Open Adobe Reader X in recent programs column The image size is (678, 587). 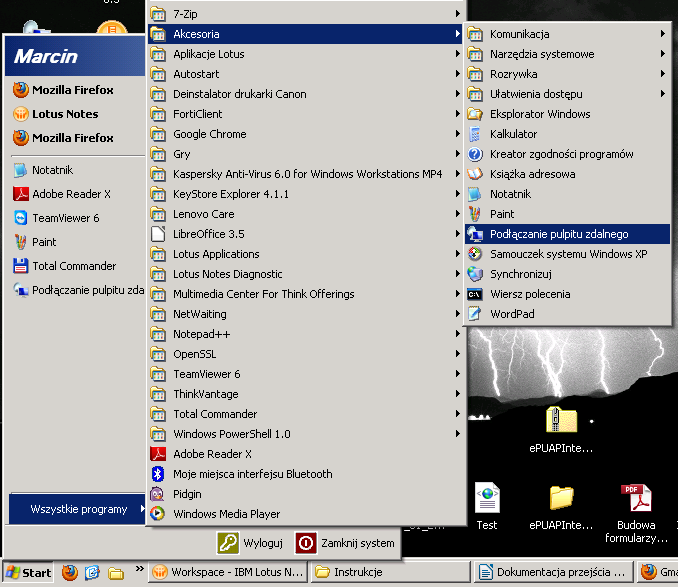[x=75, y=194]
